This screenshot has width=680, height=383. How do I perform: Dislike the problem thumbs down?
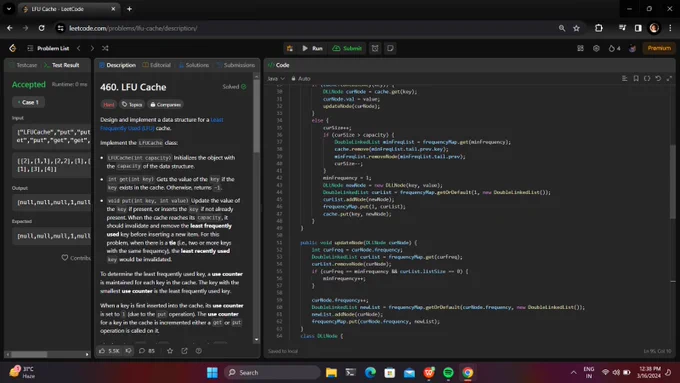point(128,350)
